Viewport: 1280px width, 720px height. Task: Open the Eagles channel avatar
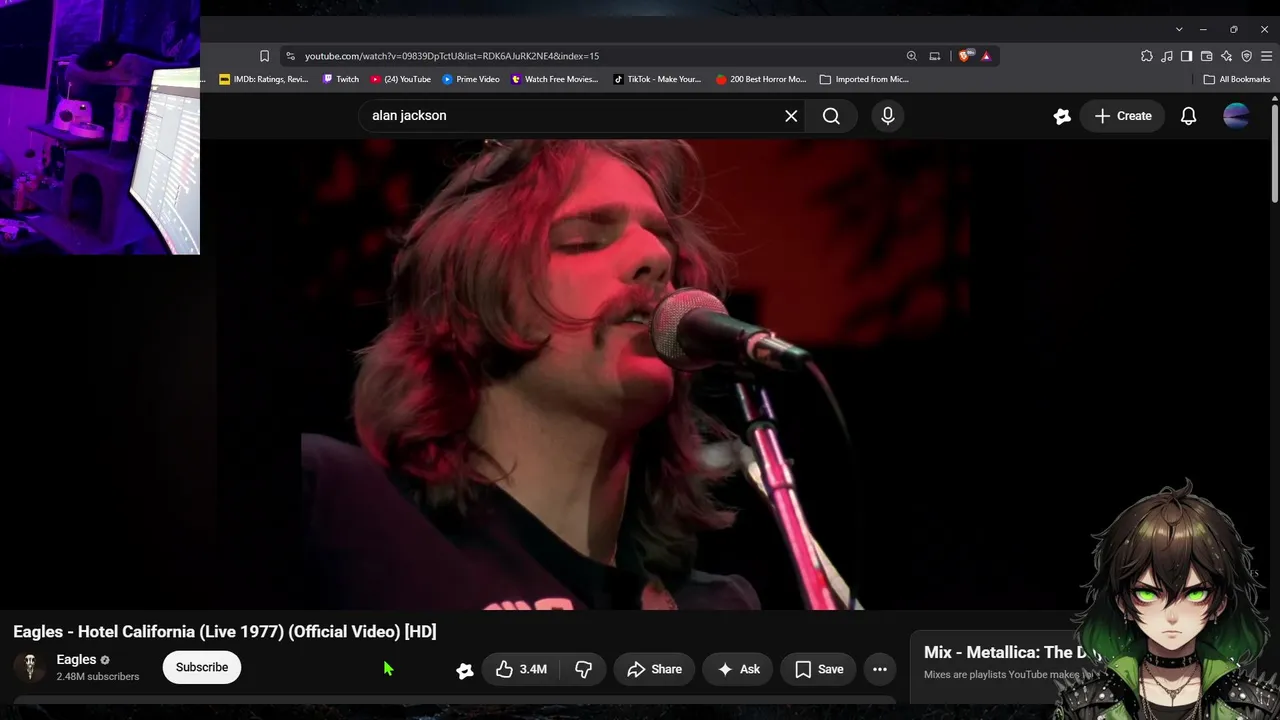[x=30, y=668]
